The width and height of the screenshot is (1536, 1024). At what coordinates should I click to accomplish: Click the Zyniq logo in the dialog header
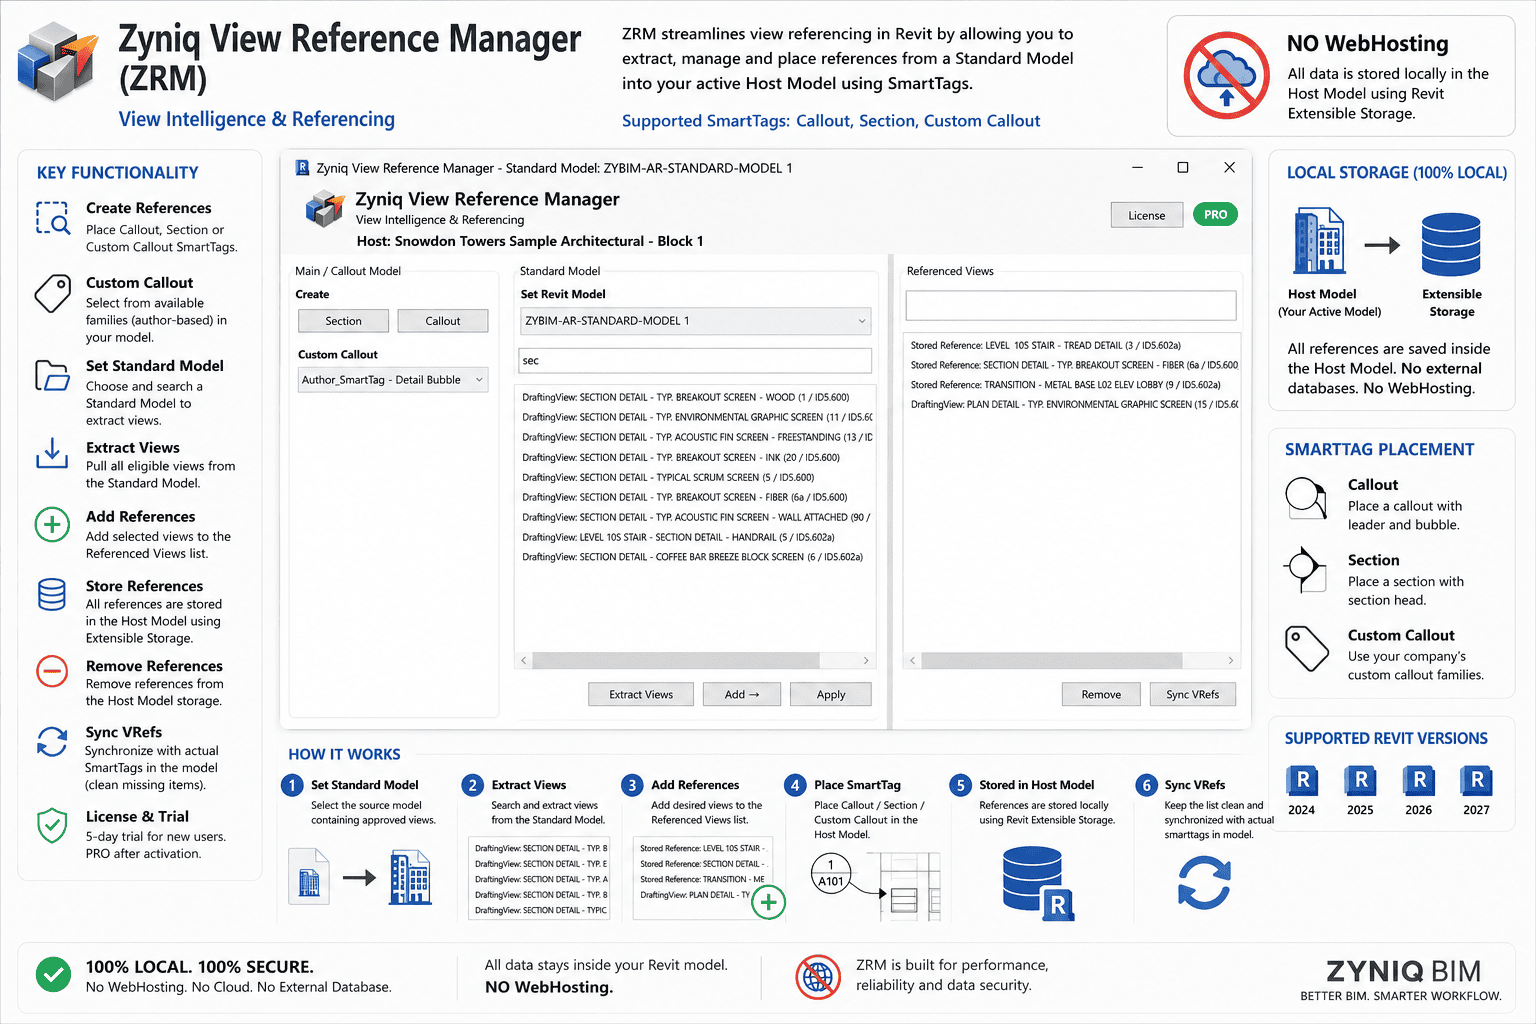(x=325, y=209)
